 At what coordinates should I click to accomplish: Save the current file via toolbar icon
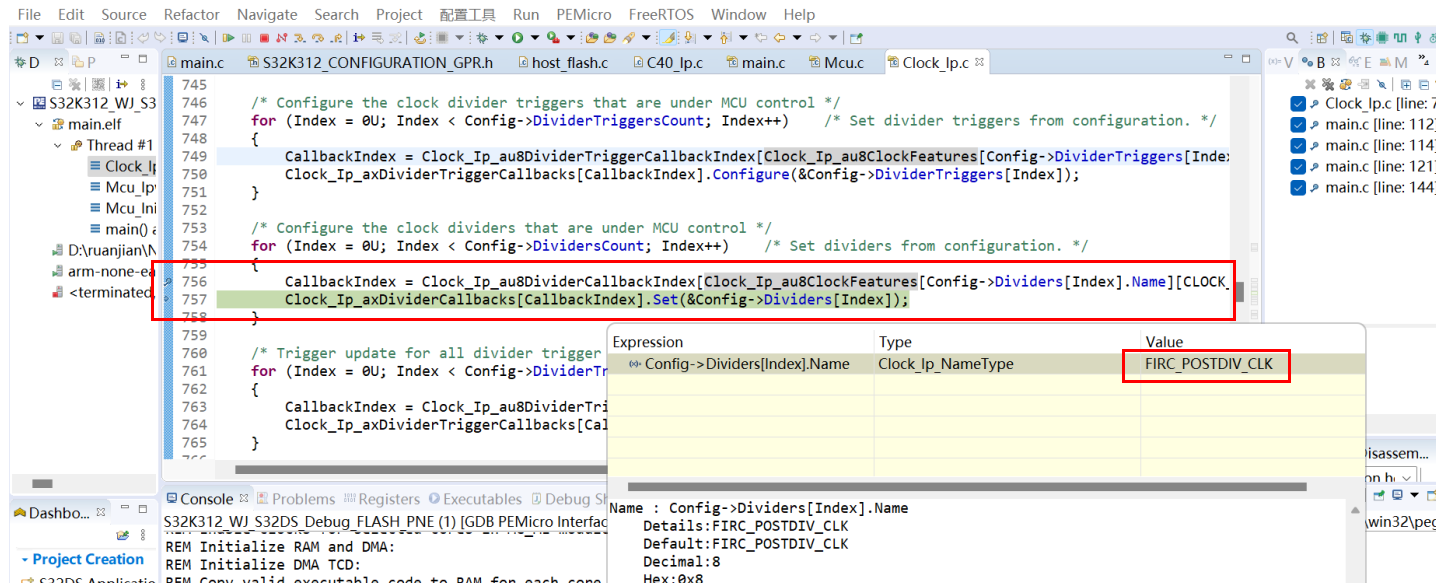(x=57, y=37)
